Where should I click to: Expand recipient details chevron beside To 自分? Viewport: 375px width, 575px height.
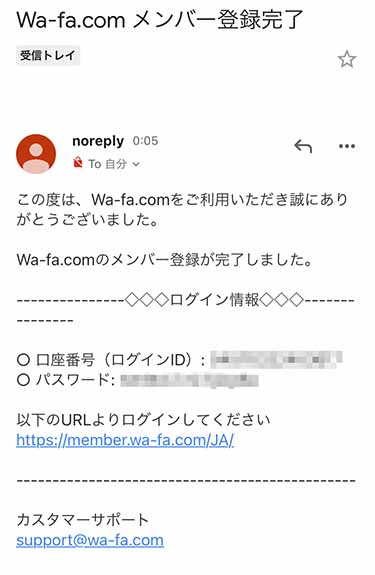136,164
